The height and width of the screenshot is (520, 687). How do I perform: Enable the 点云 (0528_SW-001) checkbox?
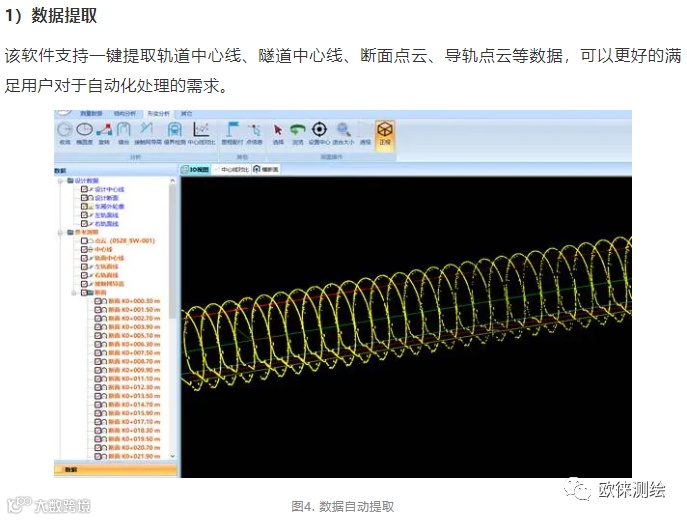(x=84, y=241)
